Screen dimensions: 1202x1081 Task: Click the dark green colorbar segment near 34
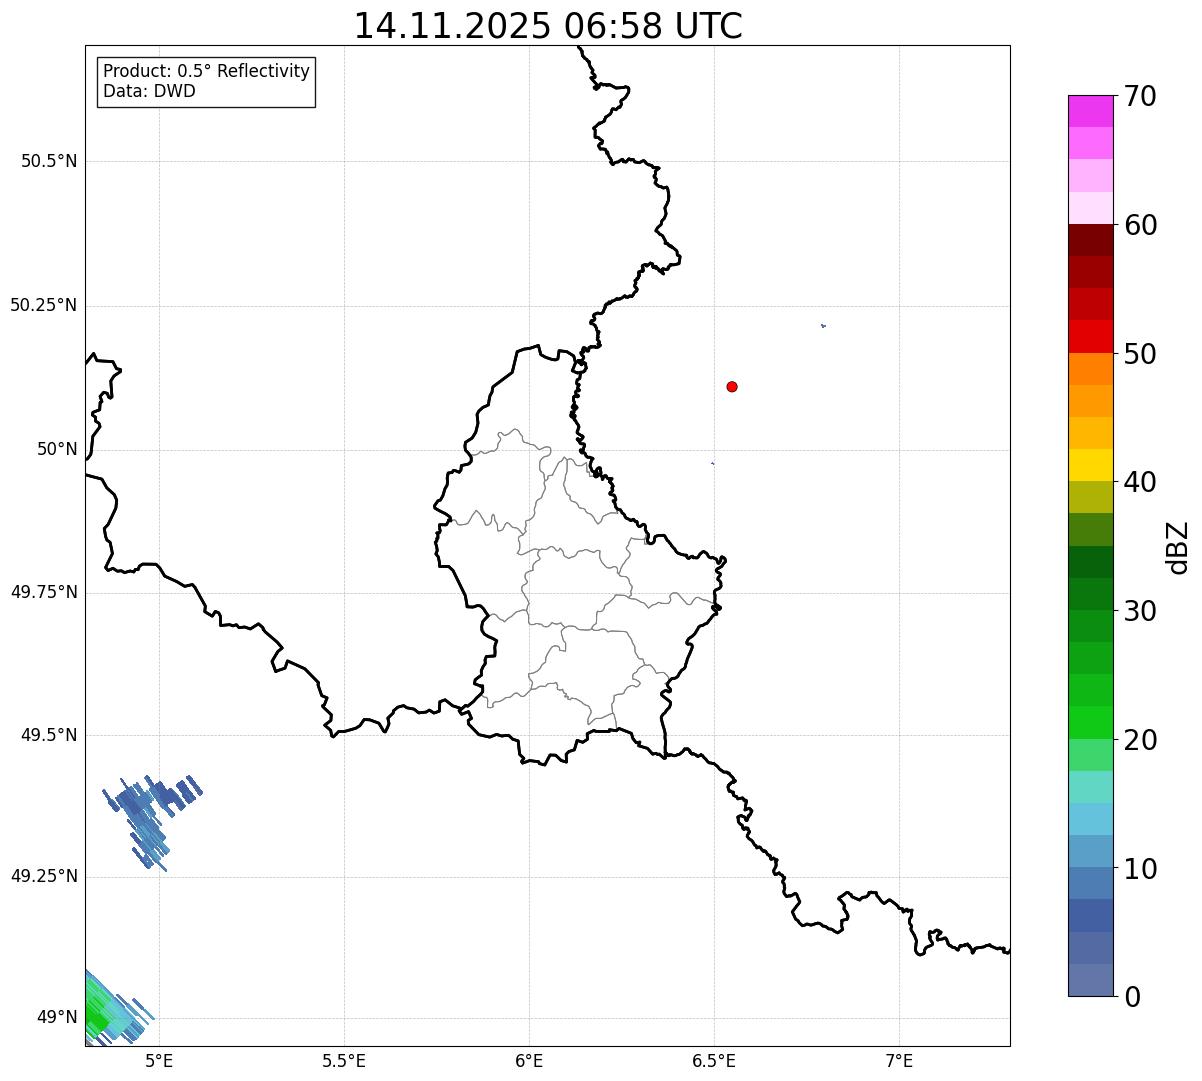pos(1090,562)
